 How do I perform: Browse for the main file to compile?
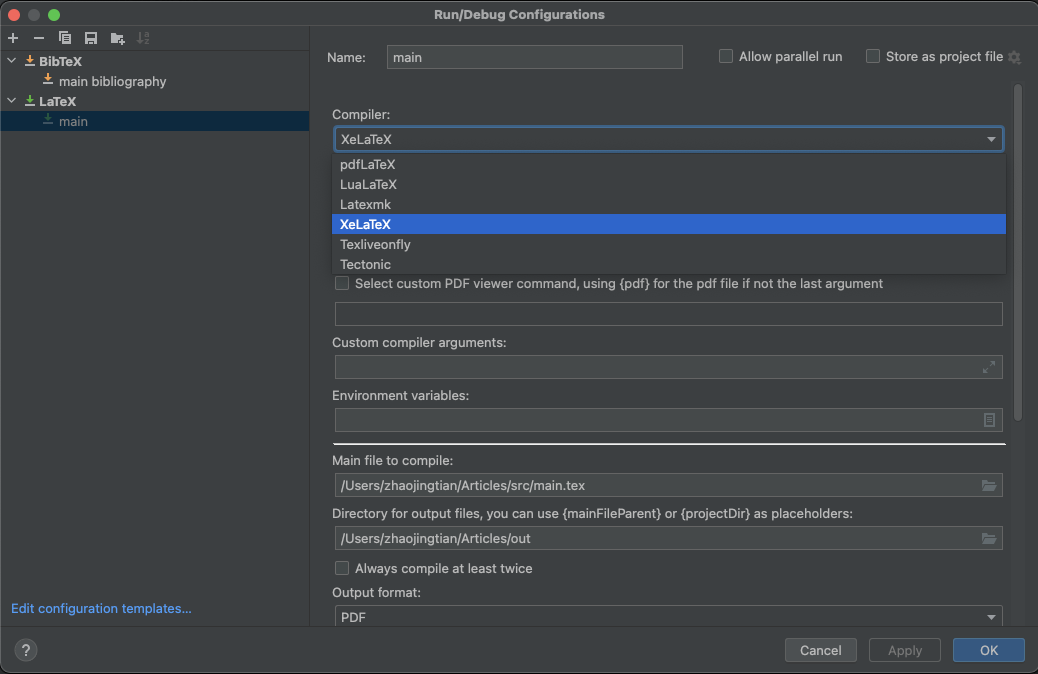[988, 485]
